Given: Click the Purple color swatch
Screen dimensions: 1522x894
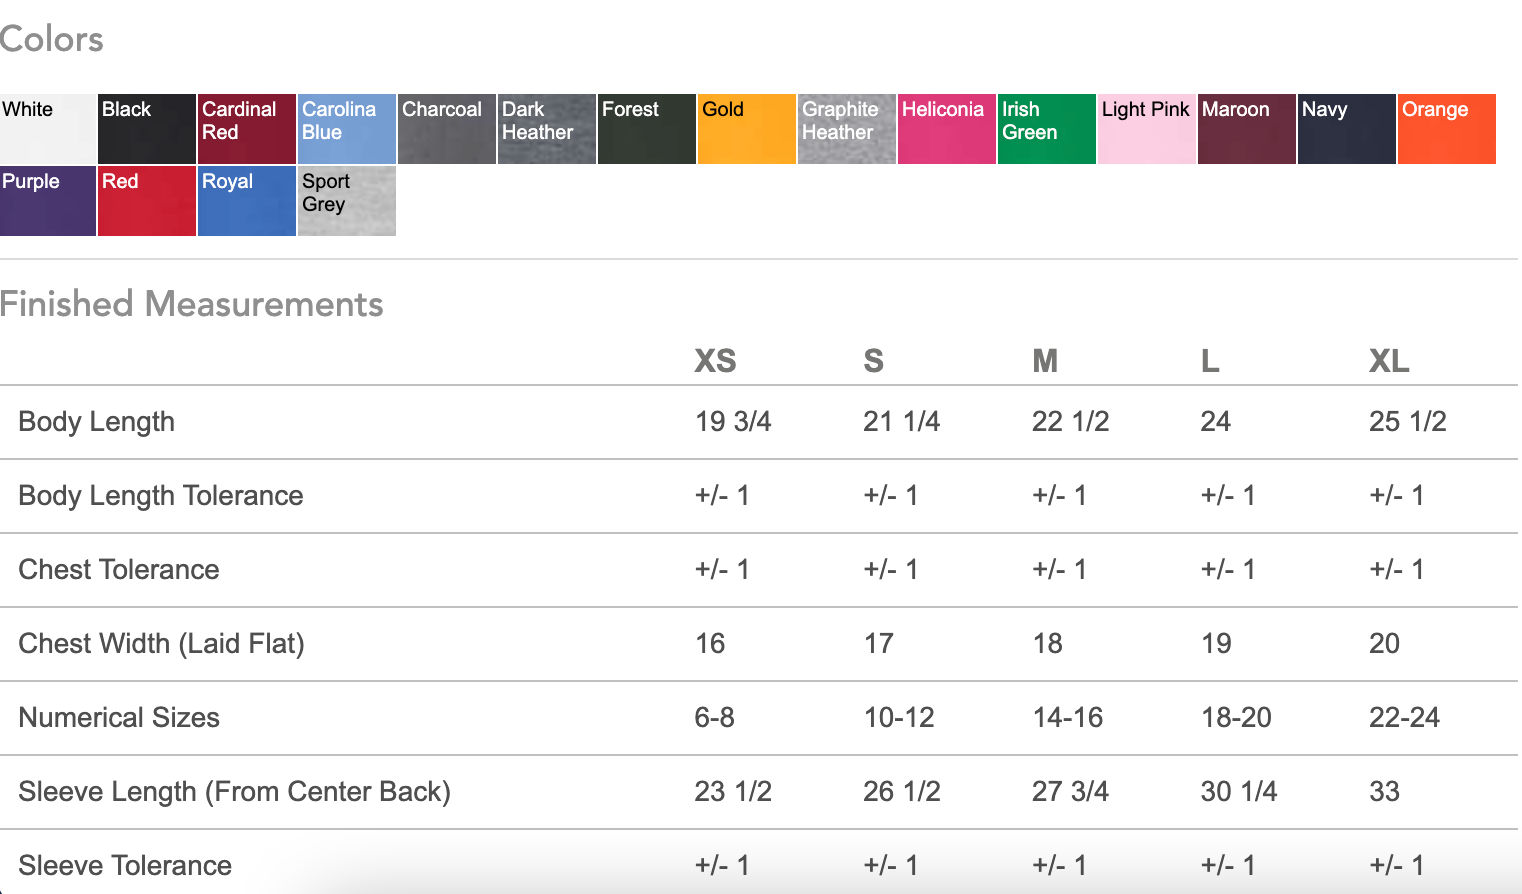Looking at the screenshot, I should [48, 201].
